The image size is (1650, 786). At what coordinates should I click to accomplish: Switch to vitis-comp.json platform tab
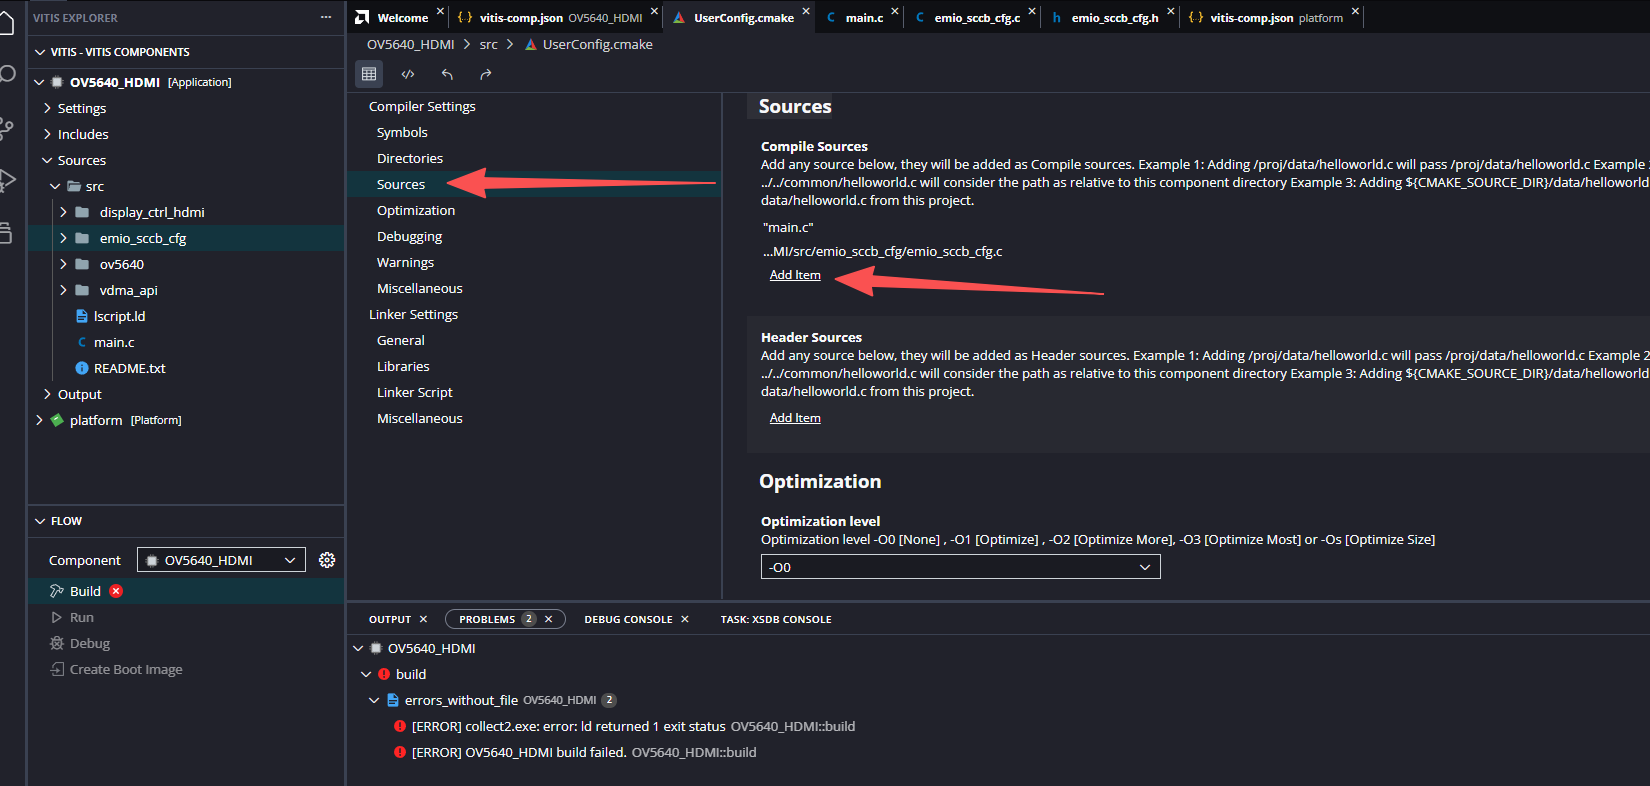coord(1276,18)
